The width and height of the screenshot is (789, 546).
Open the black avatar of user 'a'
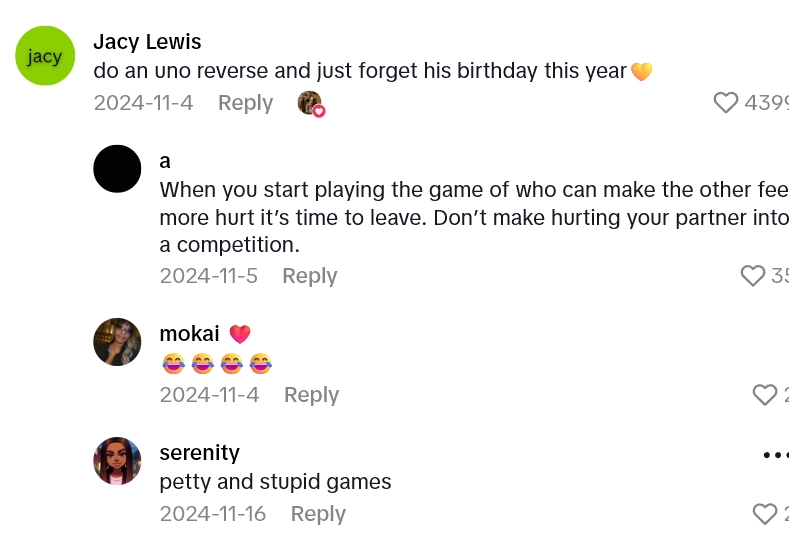[117, 168]
